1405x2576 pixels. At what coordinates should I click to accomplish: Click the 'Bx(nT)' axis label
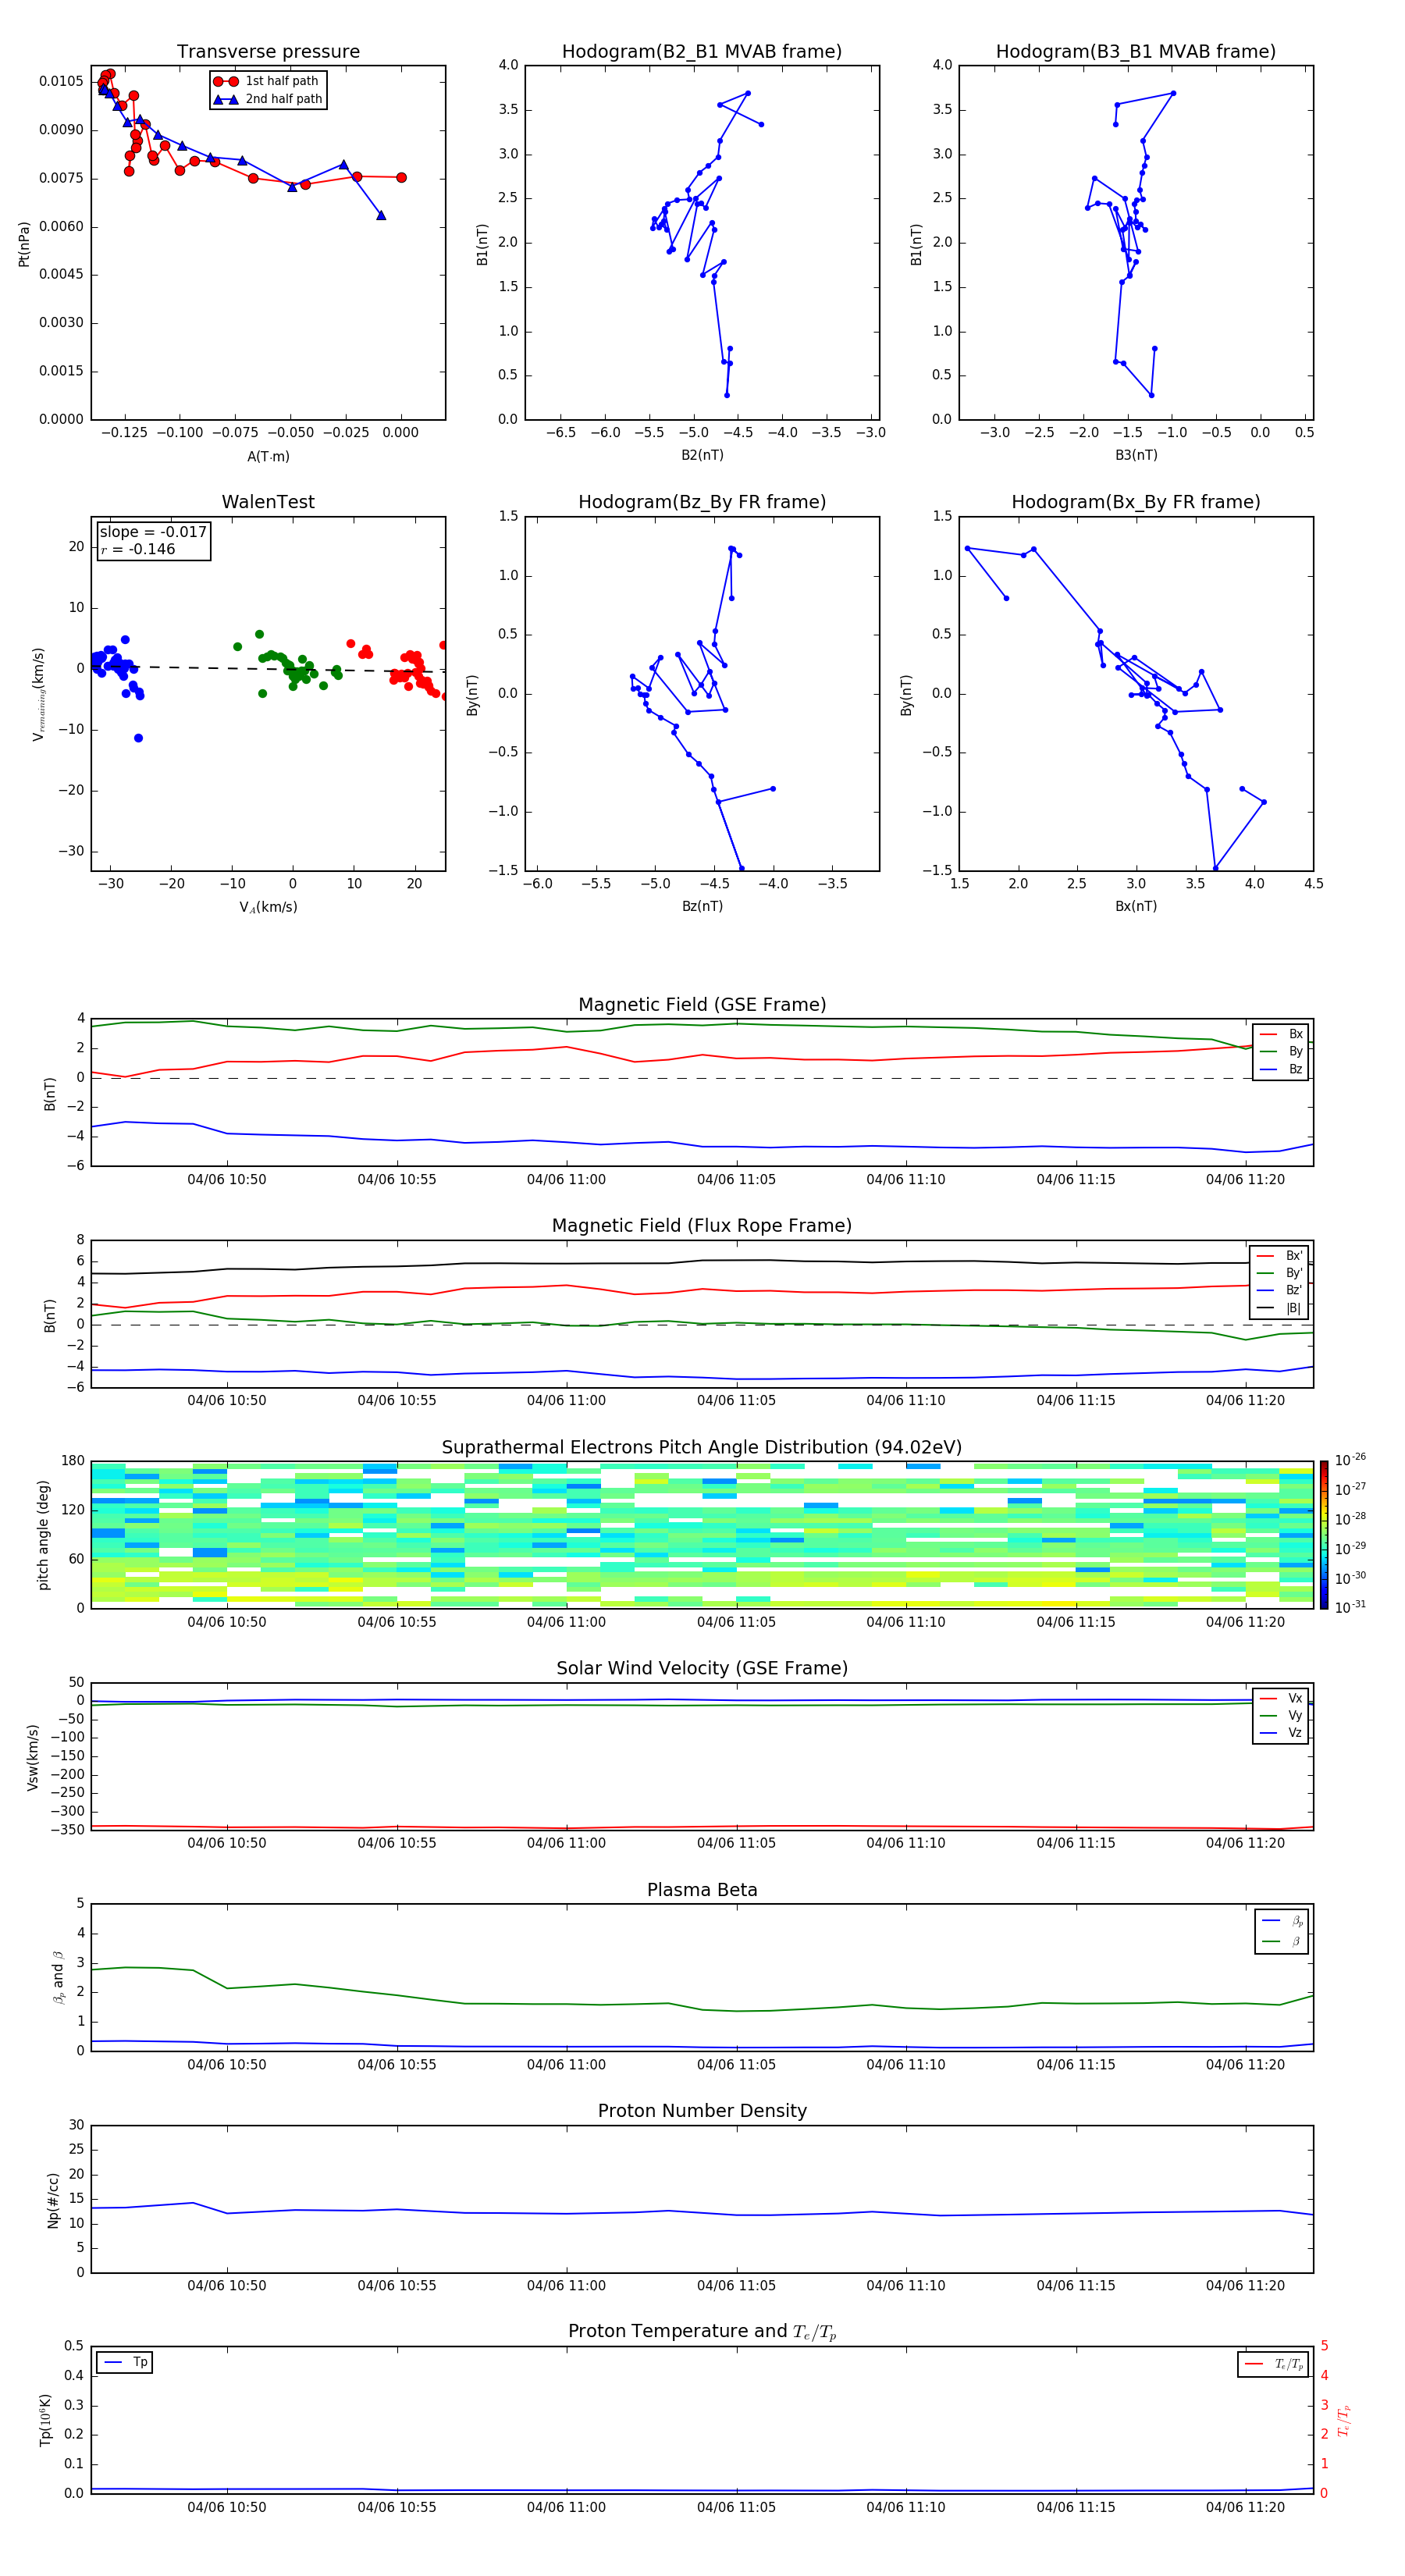click(x=1136, y=906)
